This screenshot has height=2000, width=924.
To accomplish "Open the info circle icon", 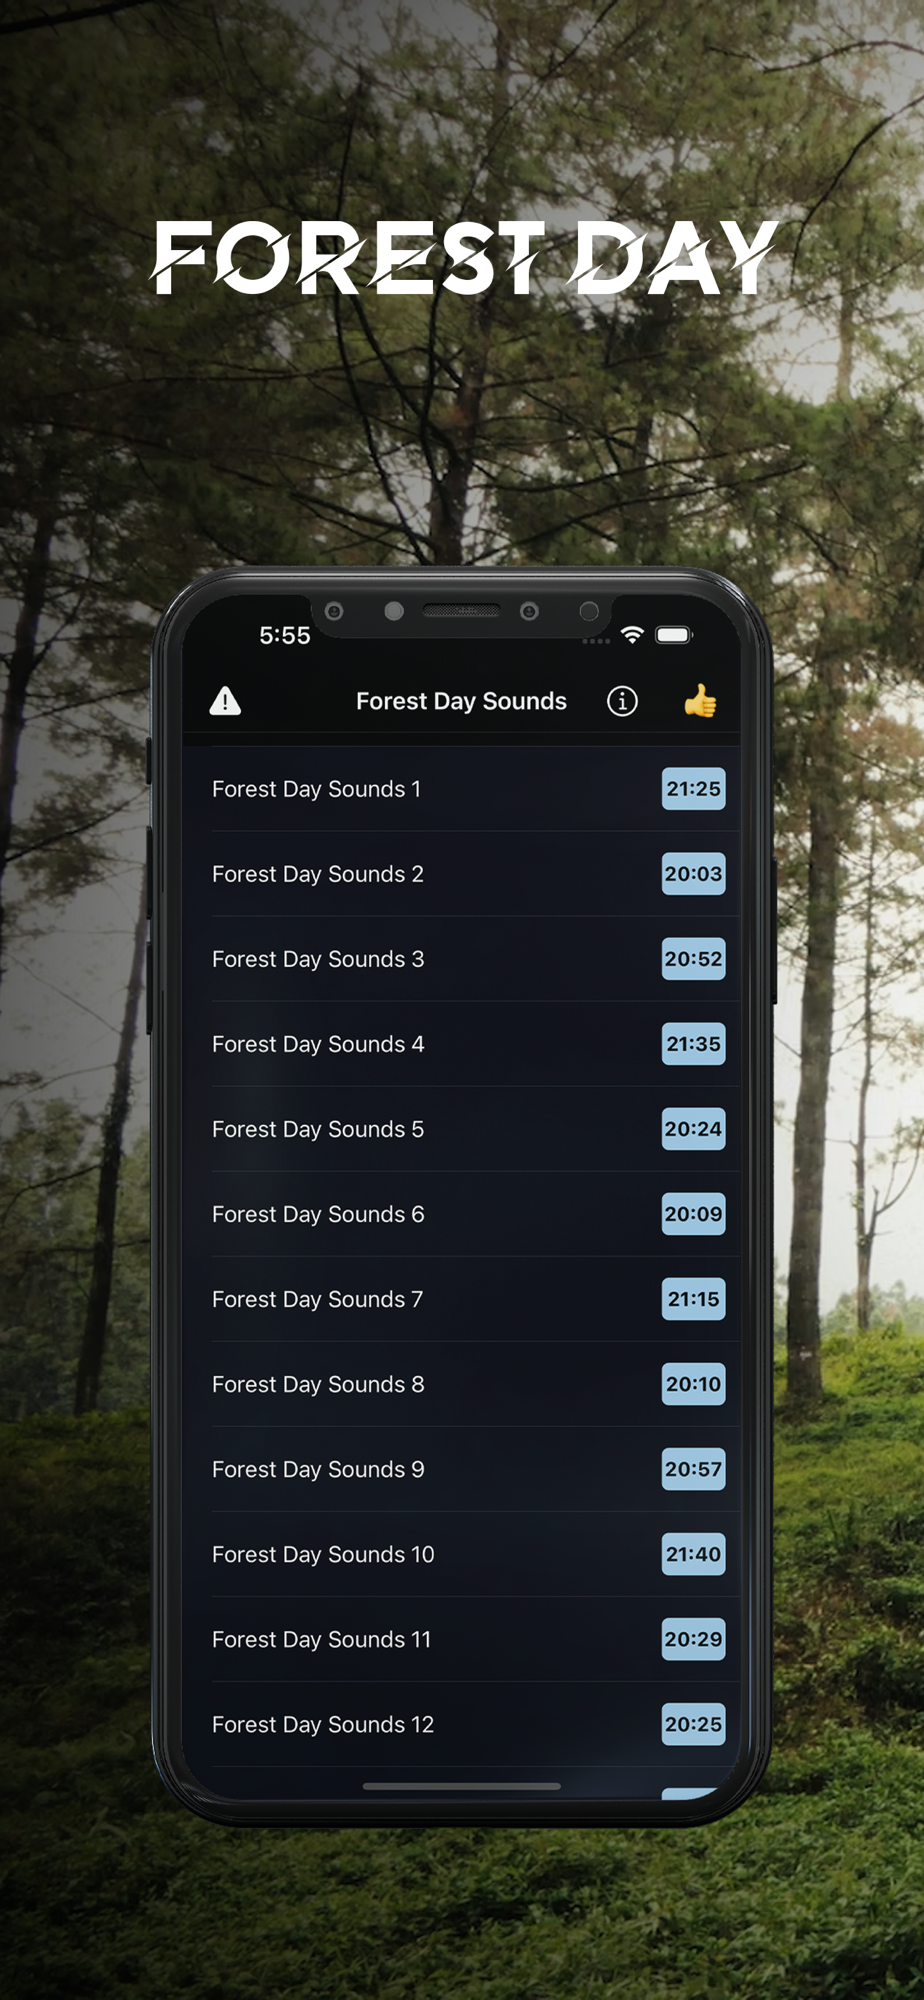I will tap(622, 701).
